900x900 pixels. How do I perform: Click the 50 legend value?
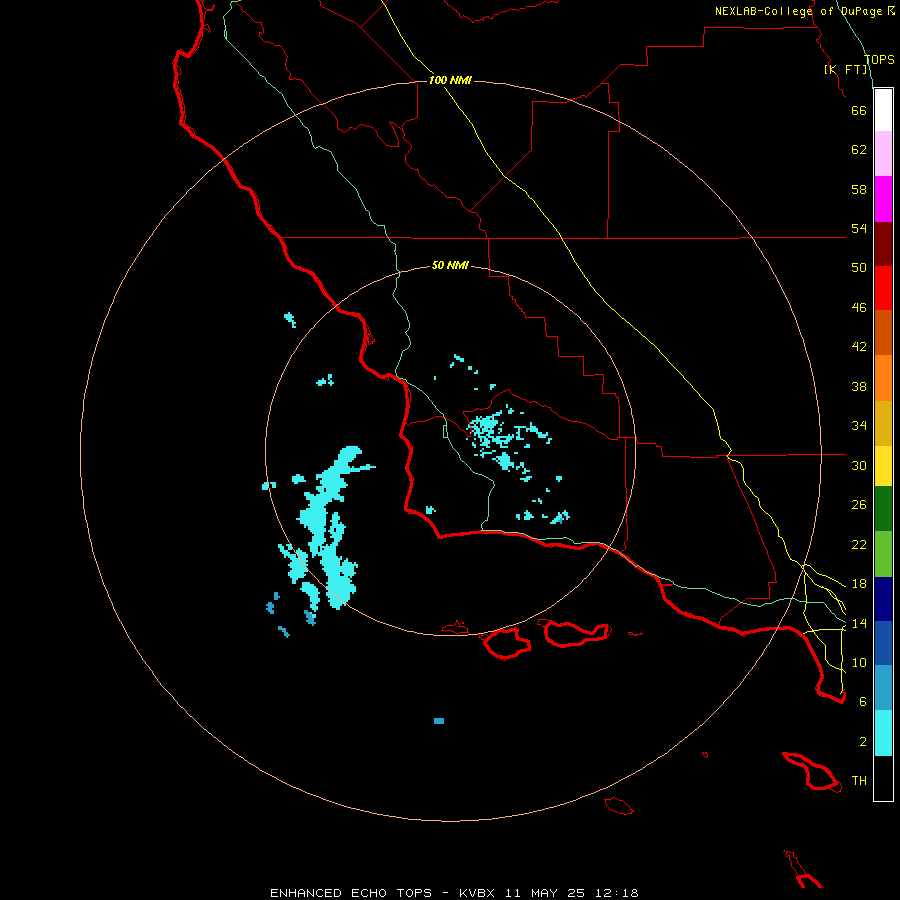(x=859, y=268)
